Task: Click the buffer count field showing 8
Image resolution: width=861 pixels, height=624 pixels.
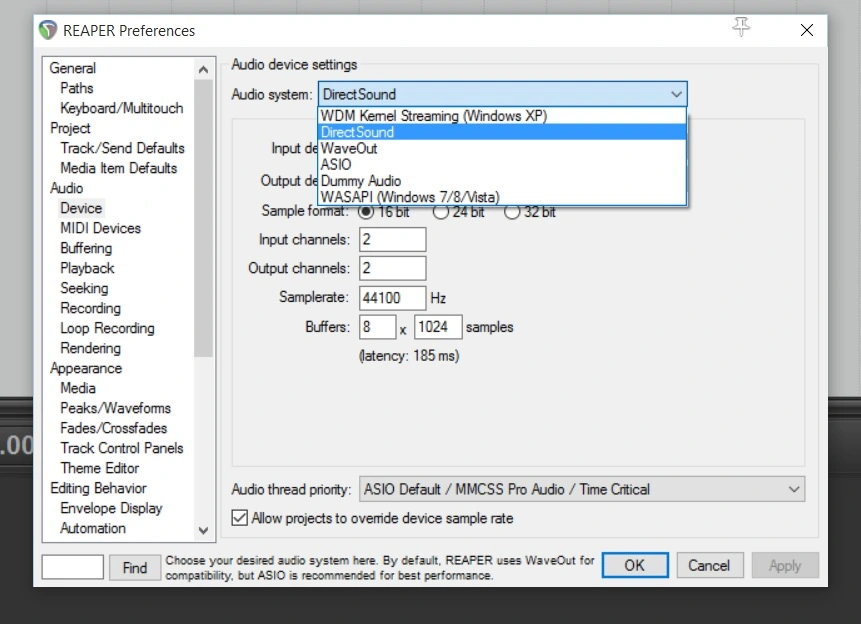Action: point(378,327)
